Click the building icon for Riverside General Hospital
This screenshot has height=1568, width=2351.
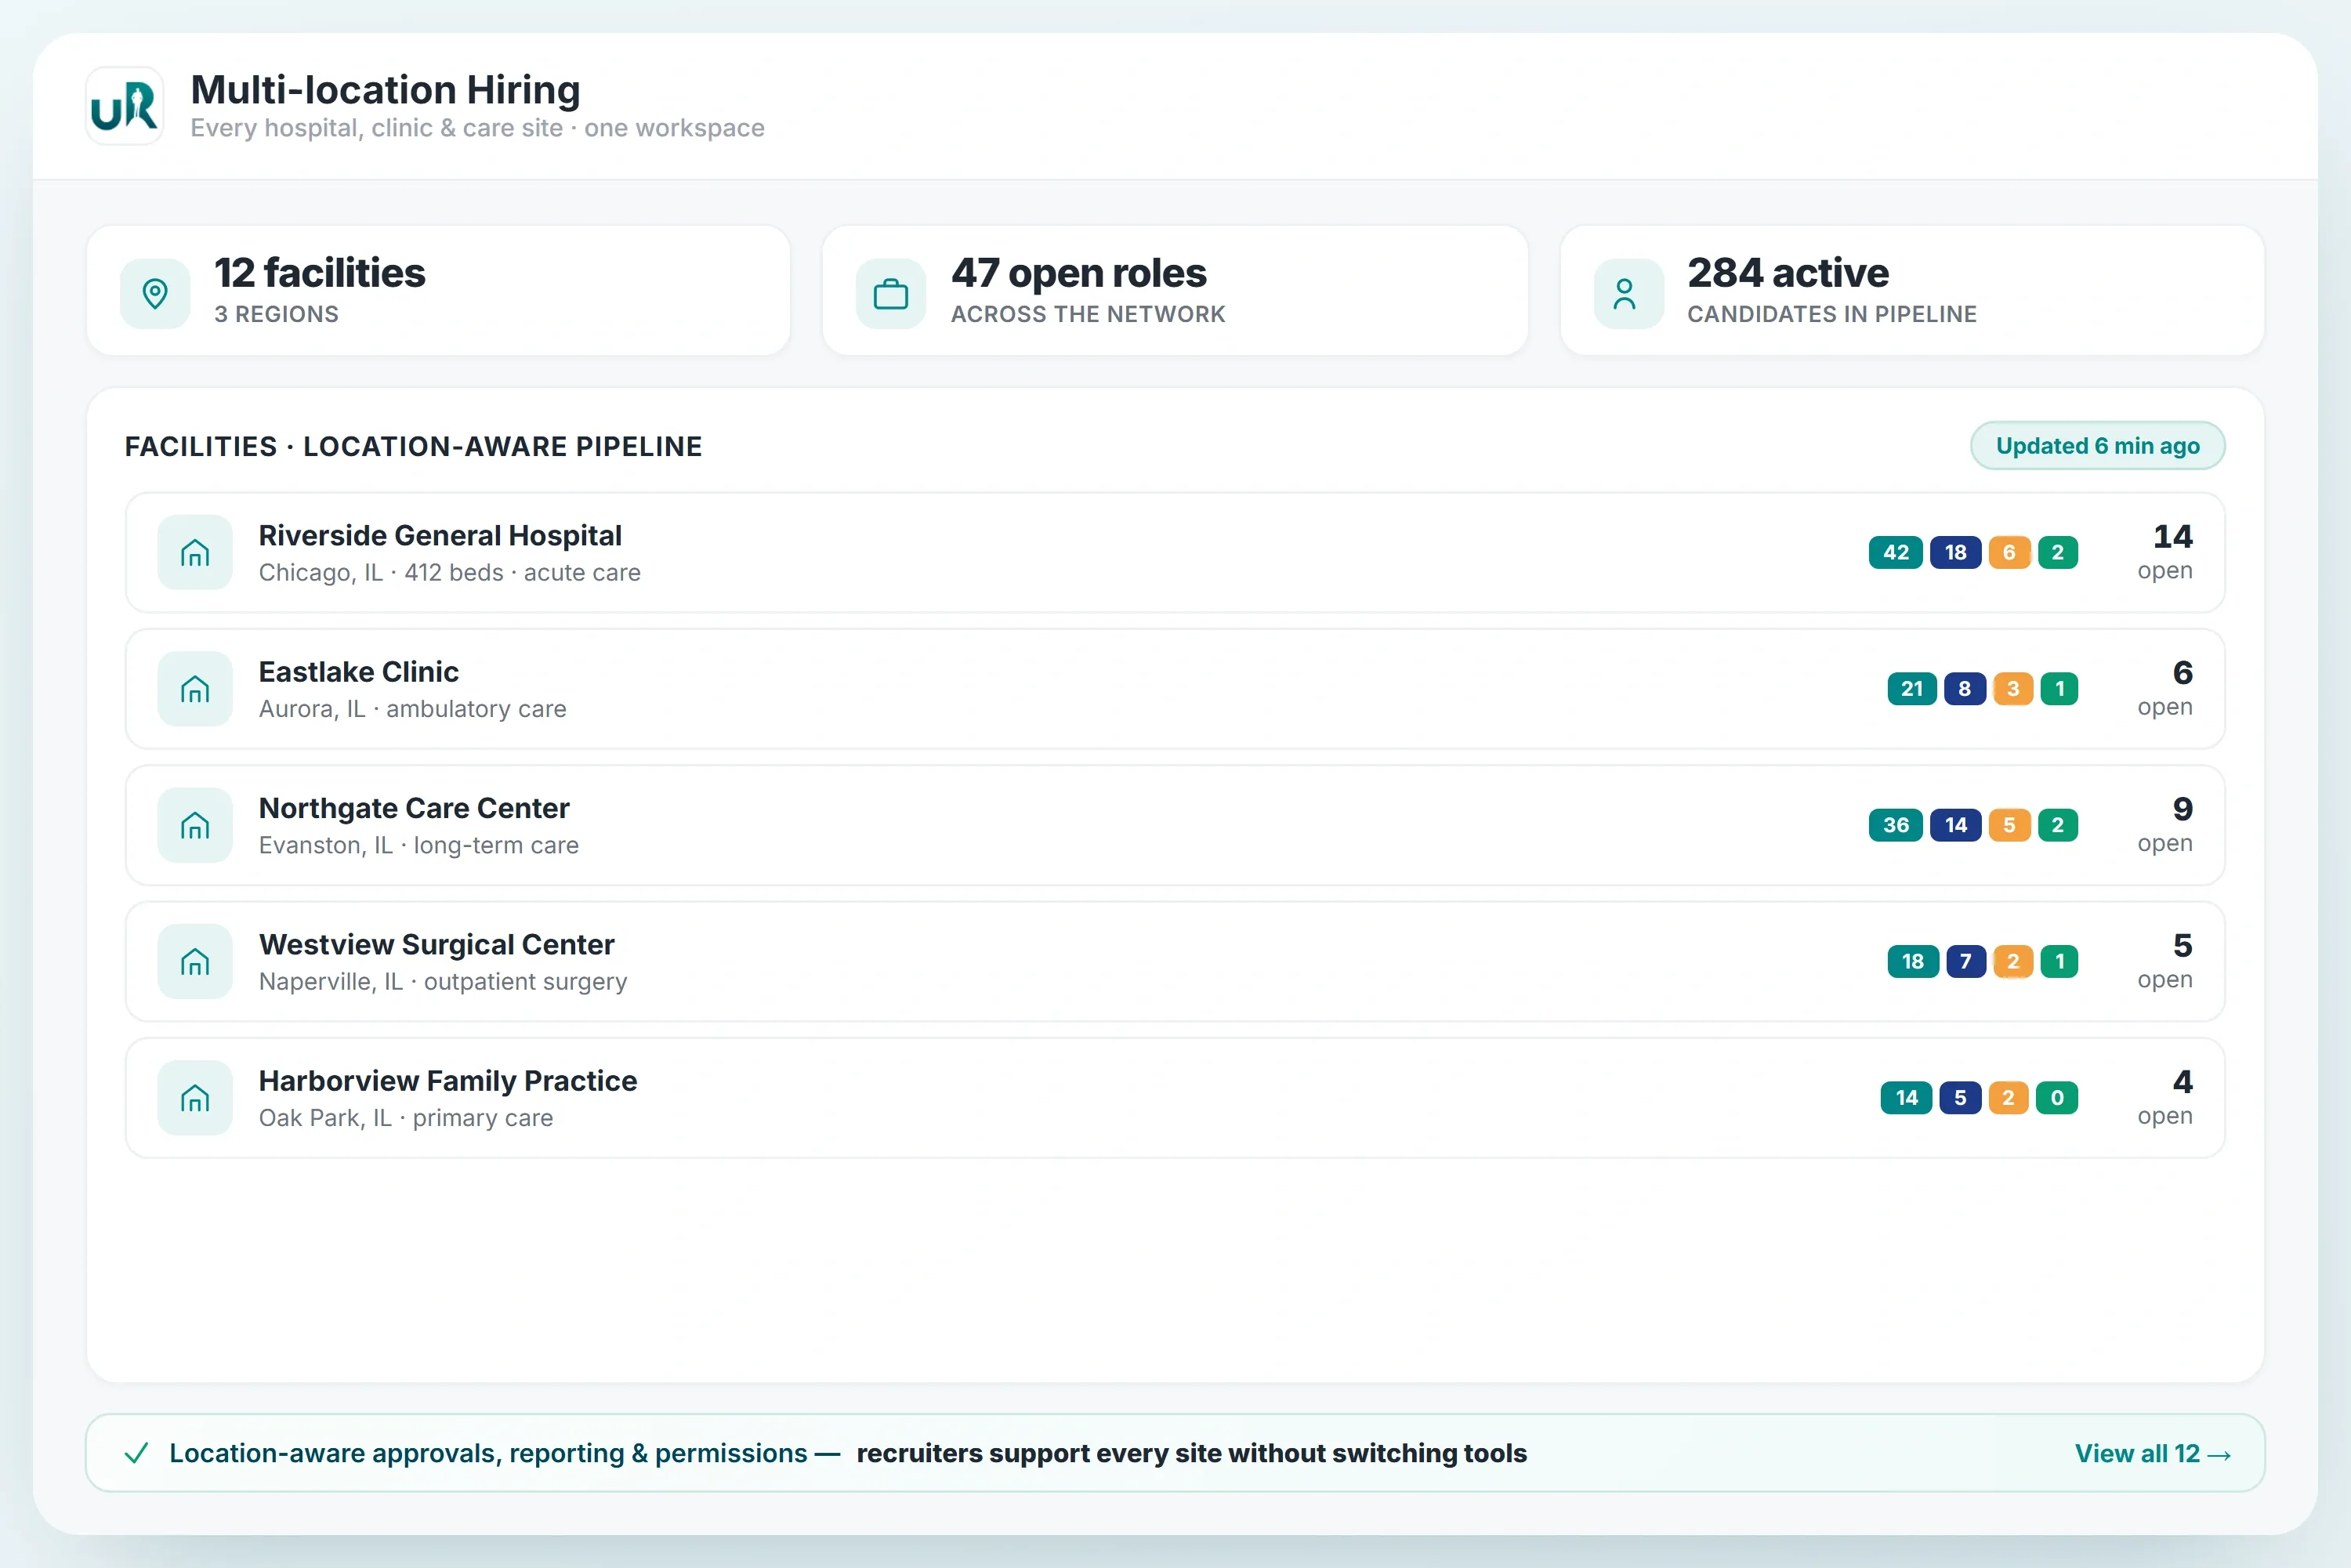point(195,552)
